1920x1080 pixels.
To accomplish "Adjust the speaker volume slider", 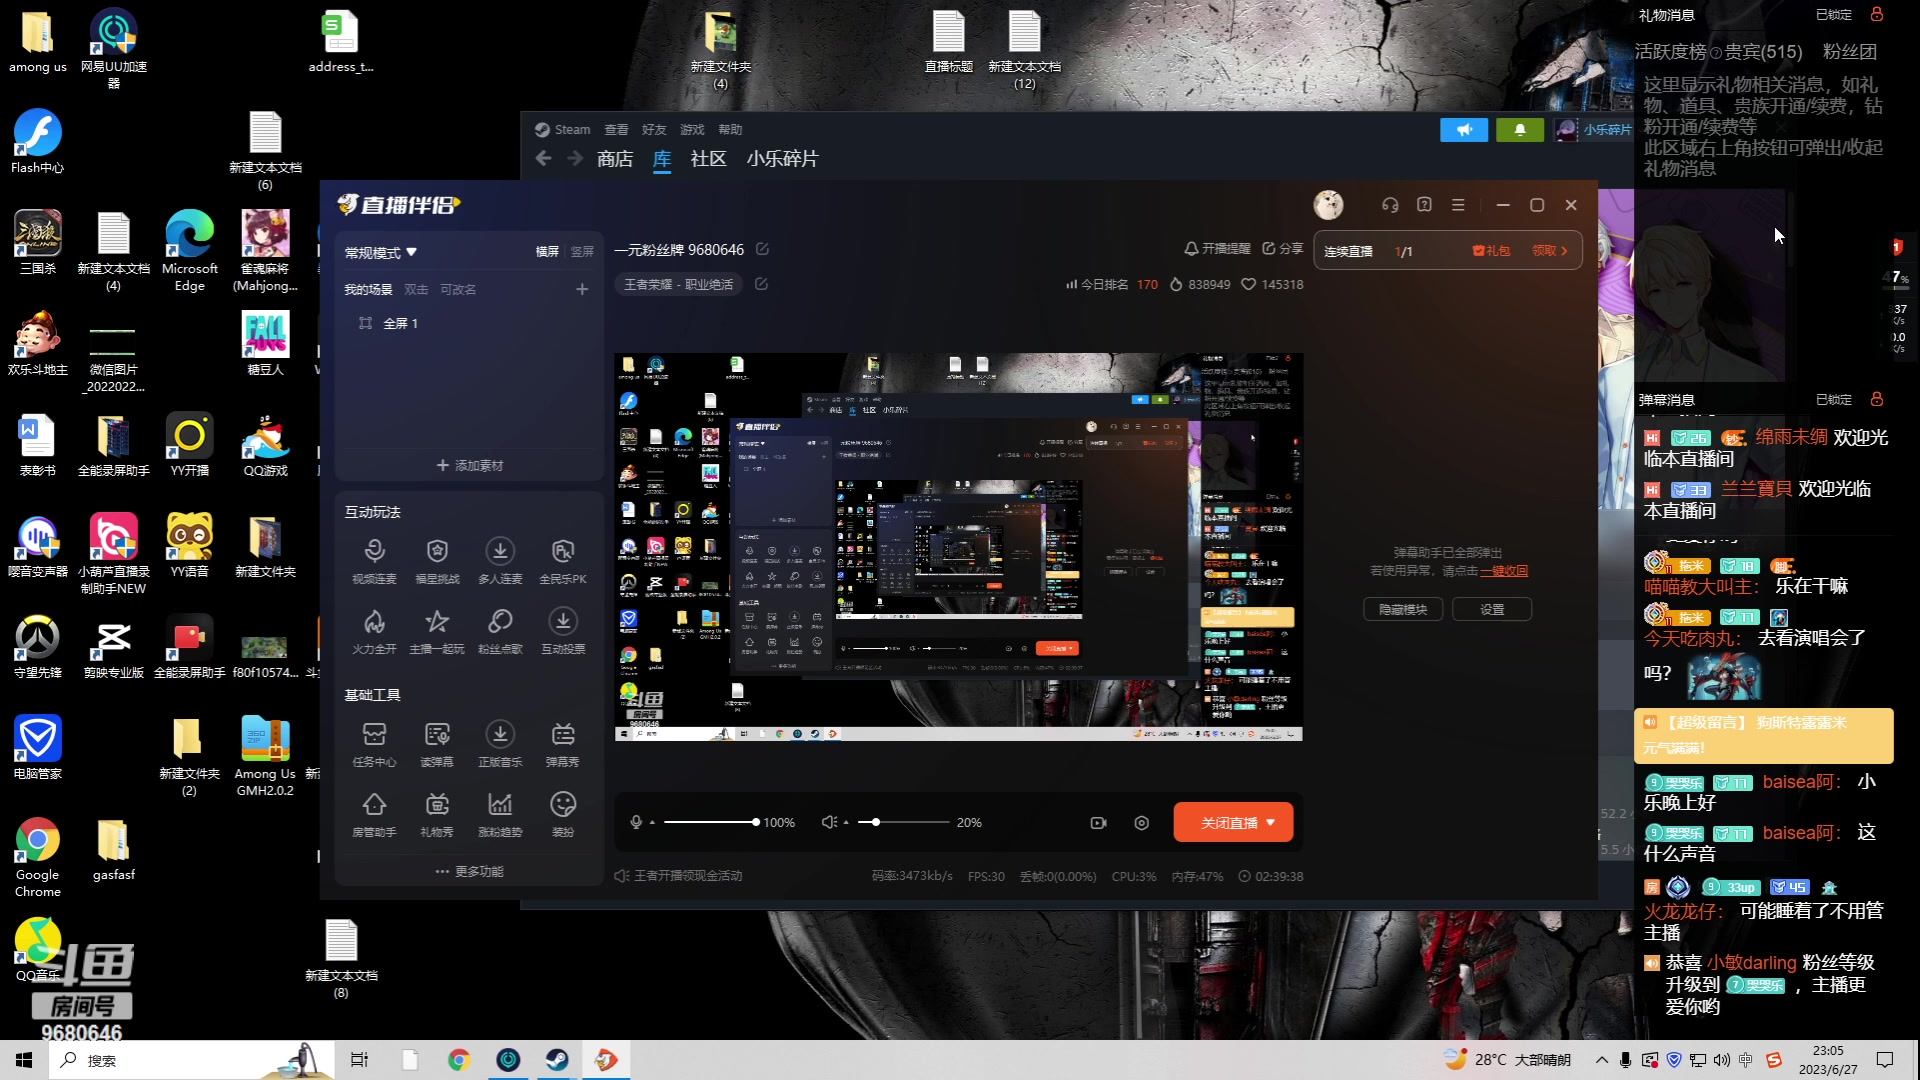I will coord(903,822).
